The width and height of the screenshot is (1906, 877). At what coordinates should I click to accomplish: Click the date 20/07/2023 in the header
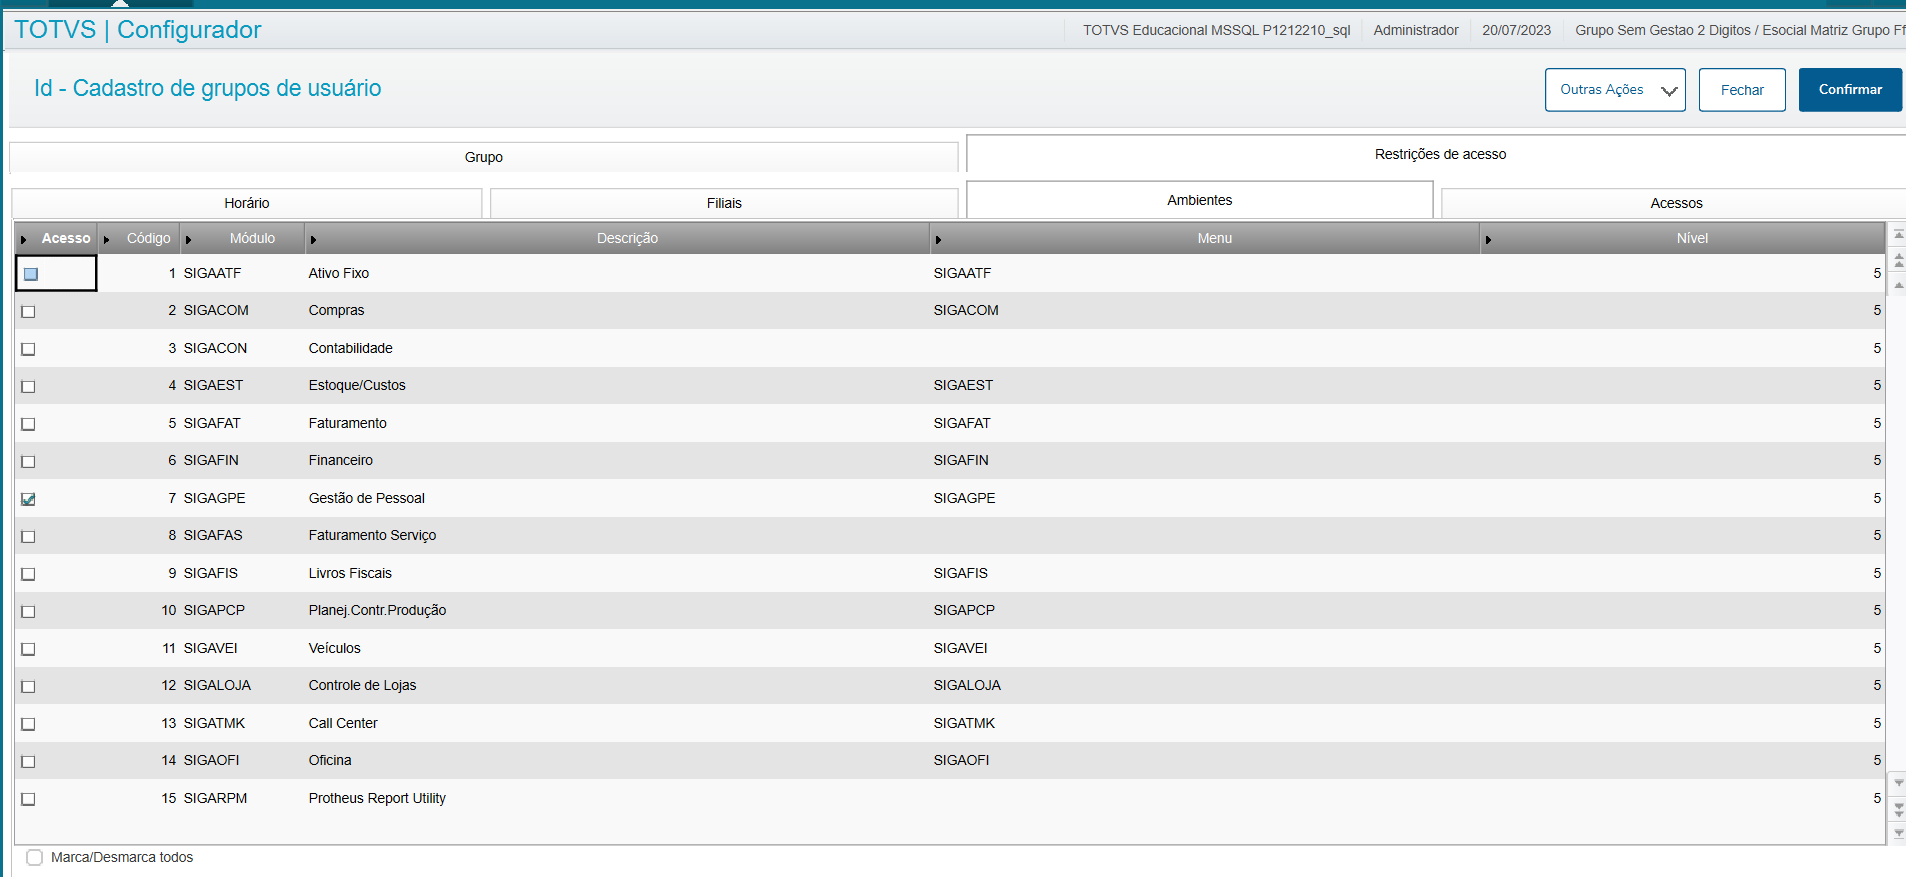[x=1516, y=30]
